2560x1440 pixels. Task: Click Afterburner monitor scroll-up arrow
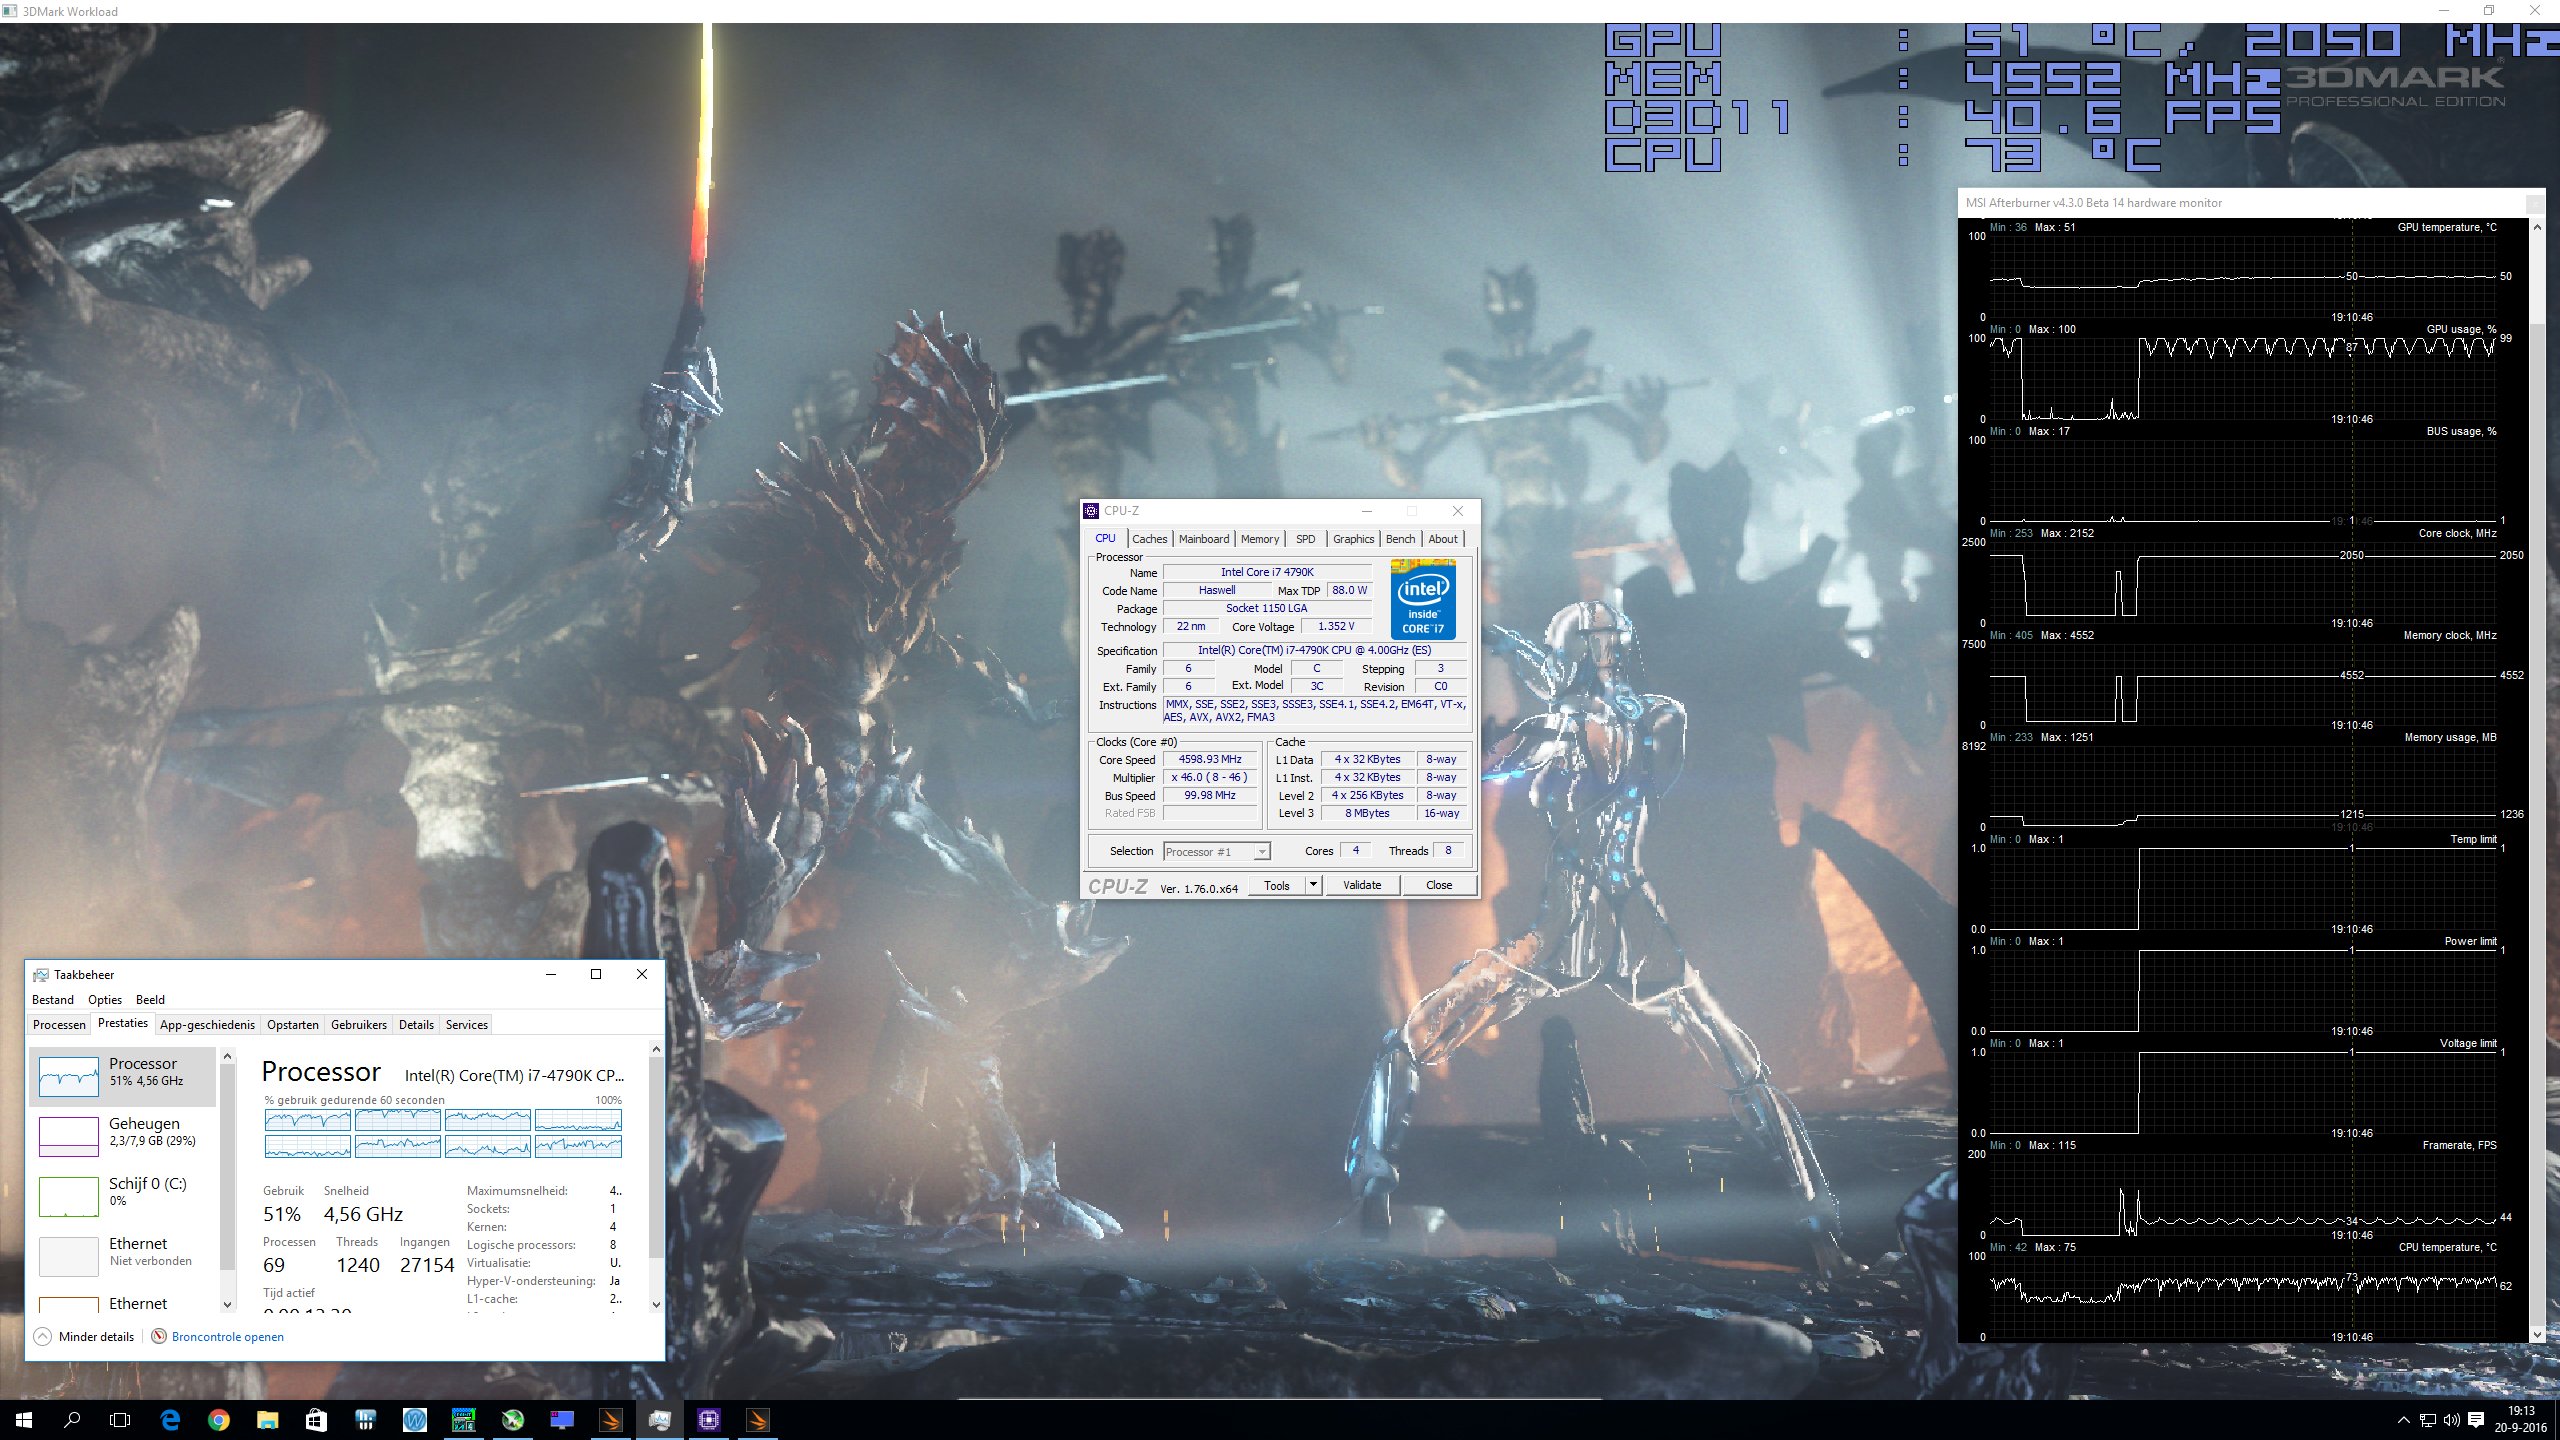click(2537, 228)
